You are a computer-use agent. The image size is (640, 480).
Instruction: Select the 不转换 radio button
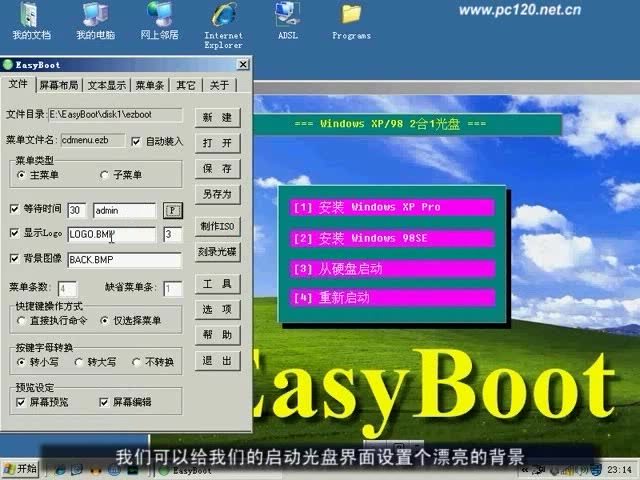136,362
